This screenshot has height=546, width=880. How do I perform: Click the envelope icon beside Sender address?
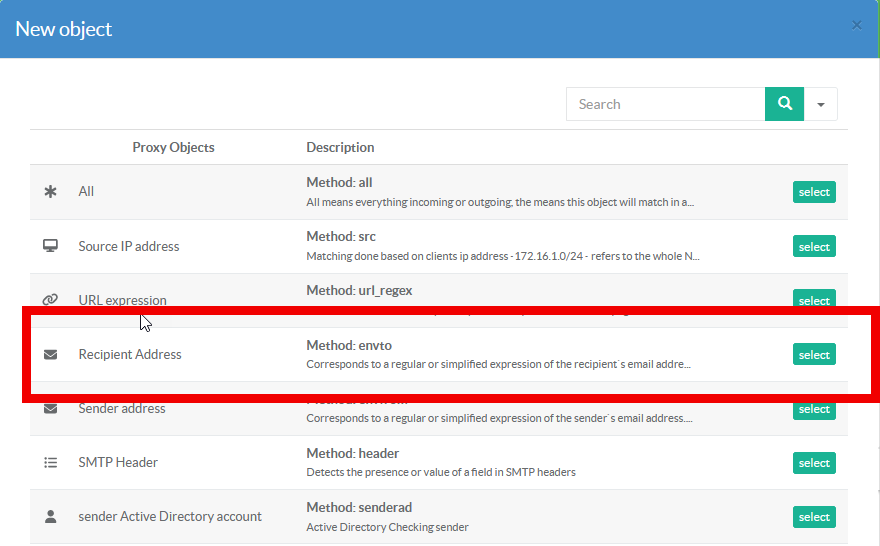(51, 409)
